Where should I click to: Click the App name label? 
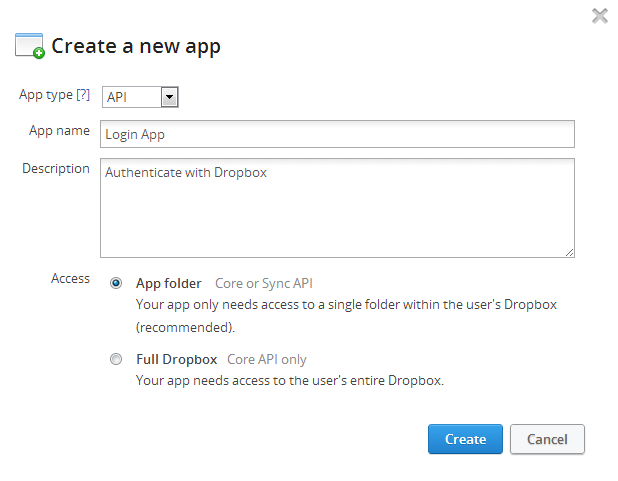(60, 131)
